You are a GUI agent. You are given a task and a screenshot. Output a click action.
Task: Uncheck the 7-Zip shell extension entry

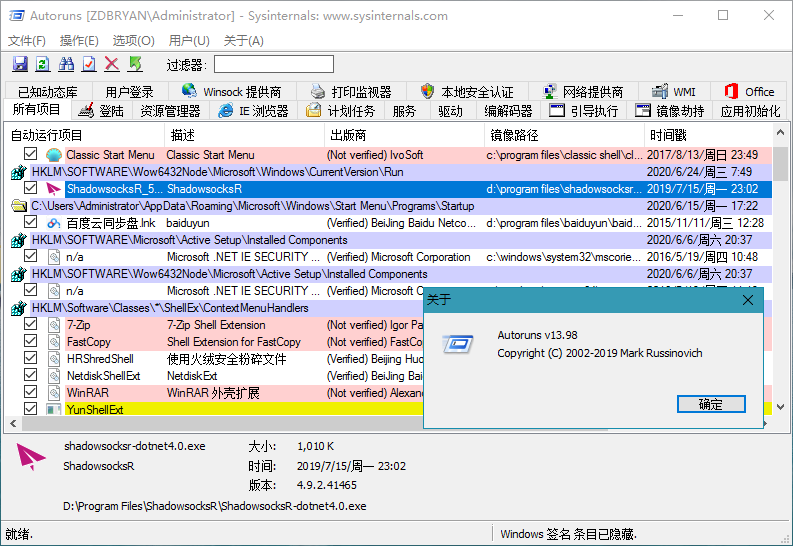[x=31, y=325]
